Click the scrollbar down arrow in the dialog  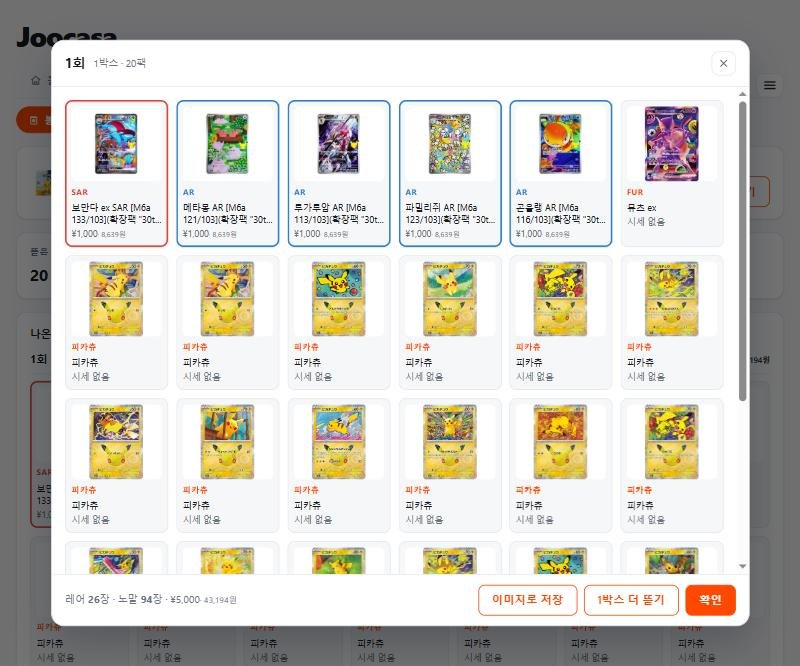742,566
